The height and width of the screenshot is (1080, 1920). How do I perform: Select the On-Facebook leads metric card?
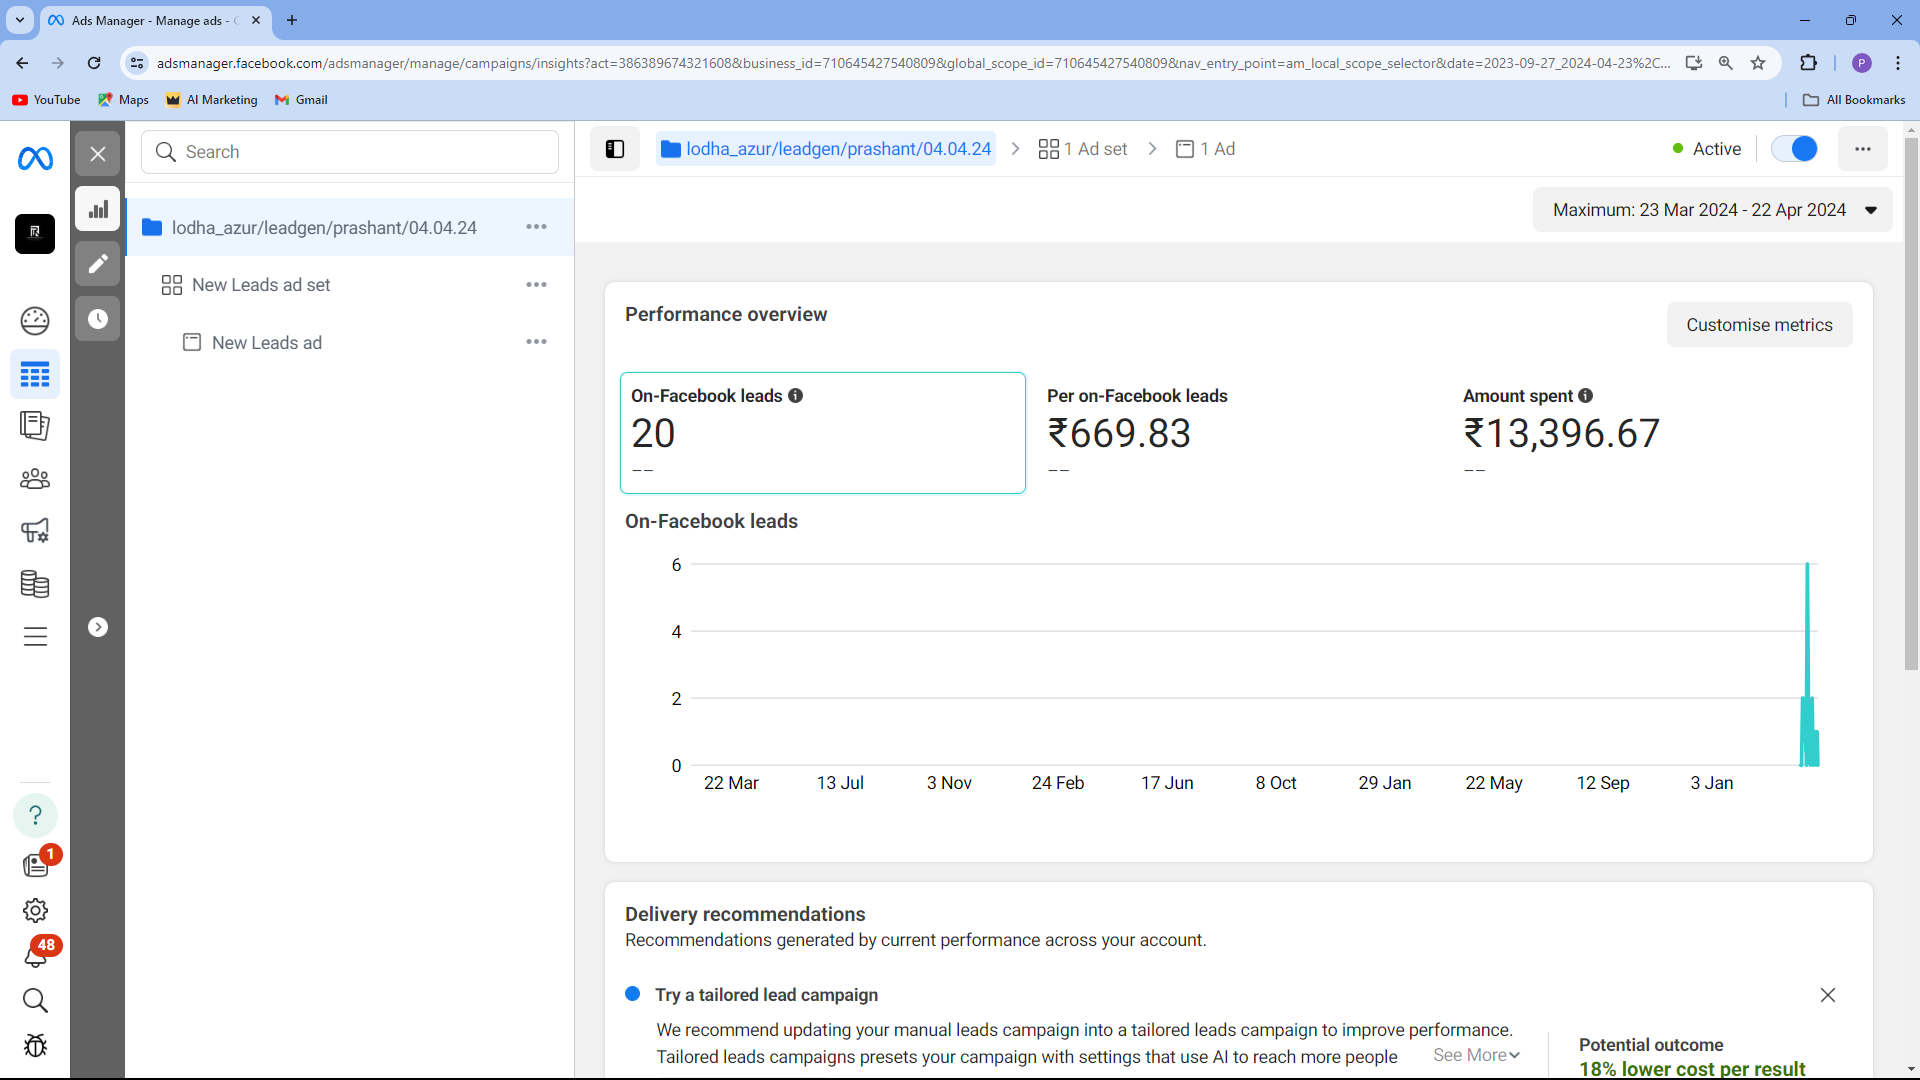[x=823, y=433]
